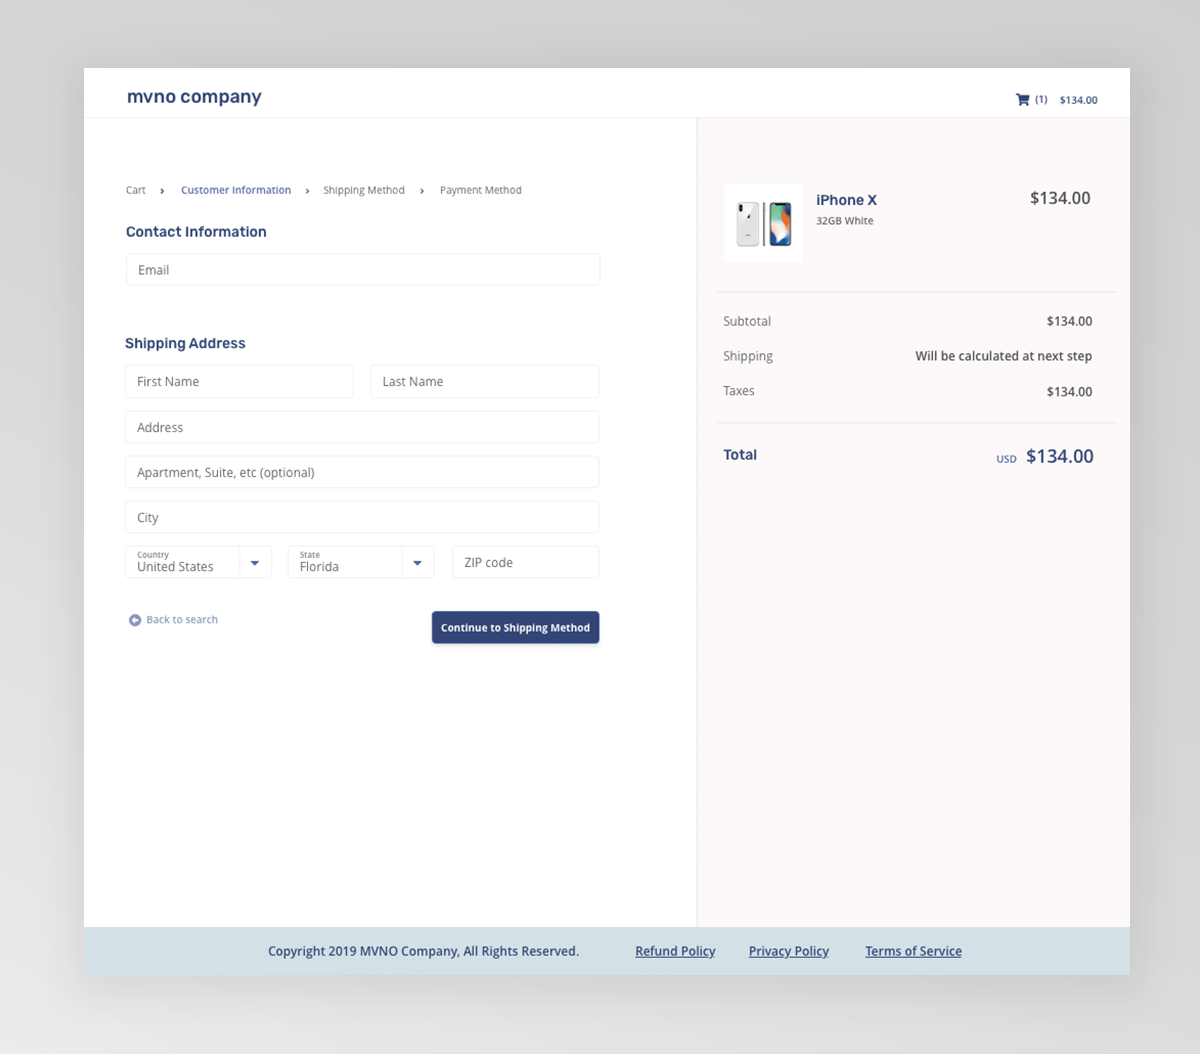
Task: Click the iPhone X product thumbnail
Action: point(763,222)
